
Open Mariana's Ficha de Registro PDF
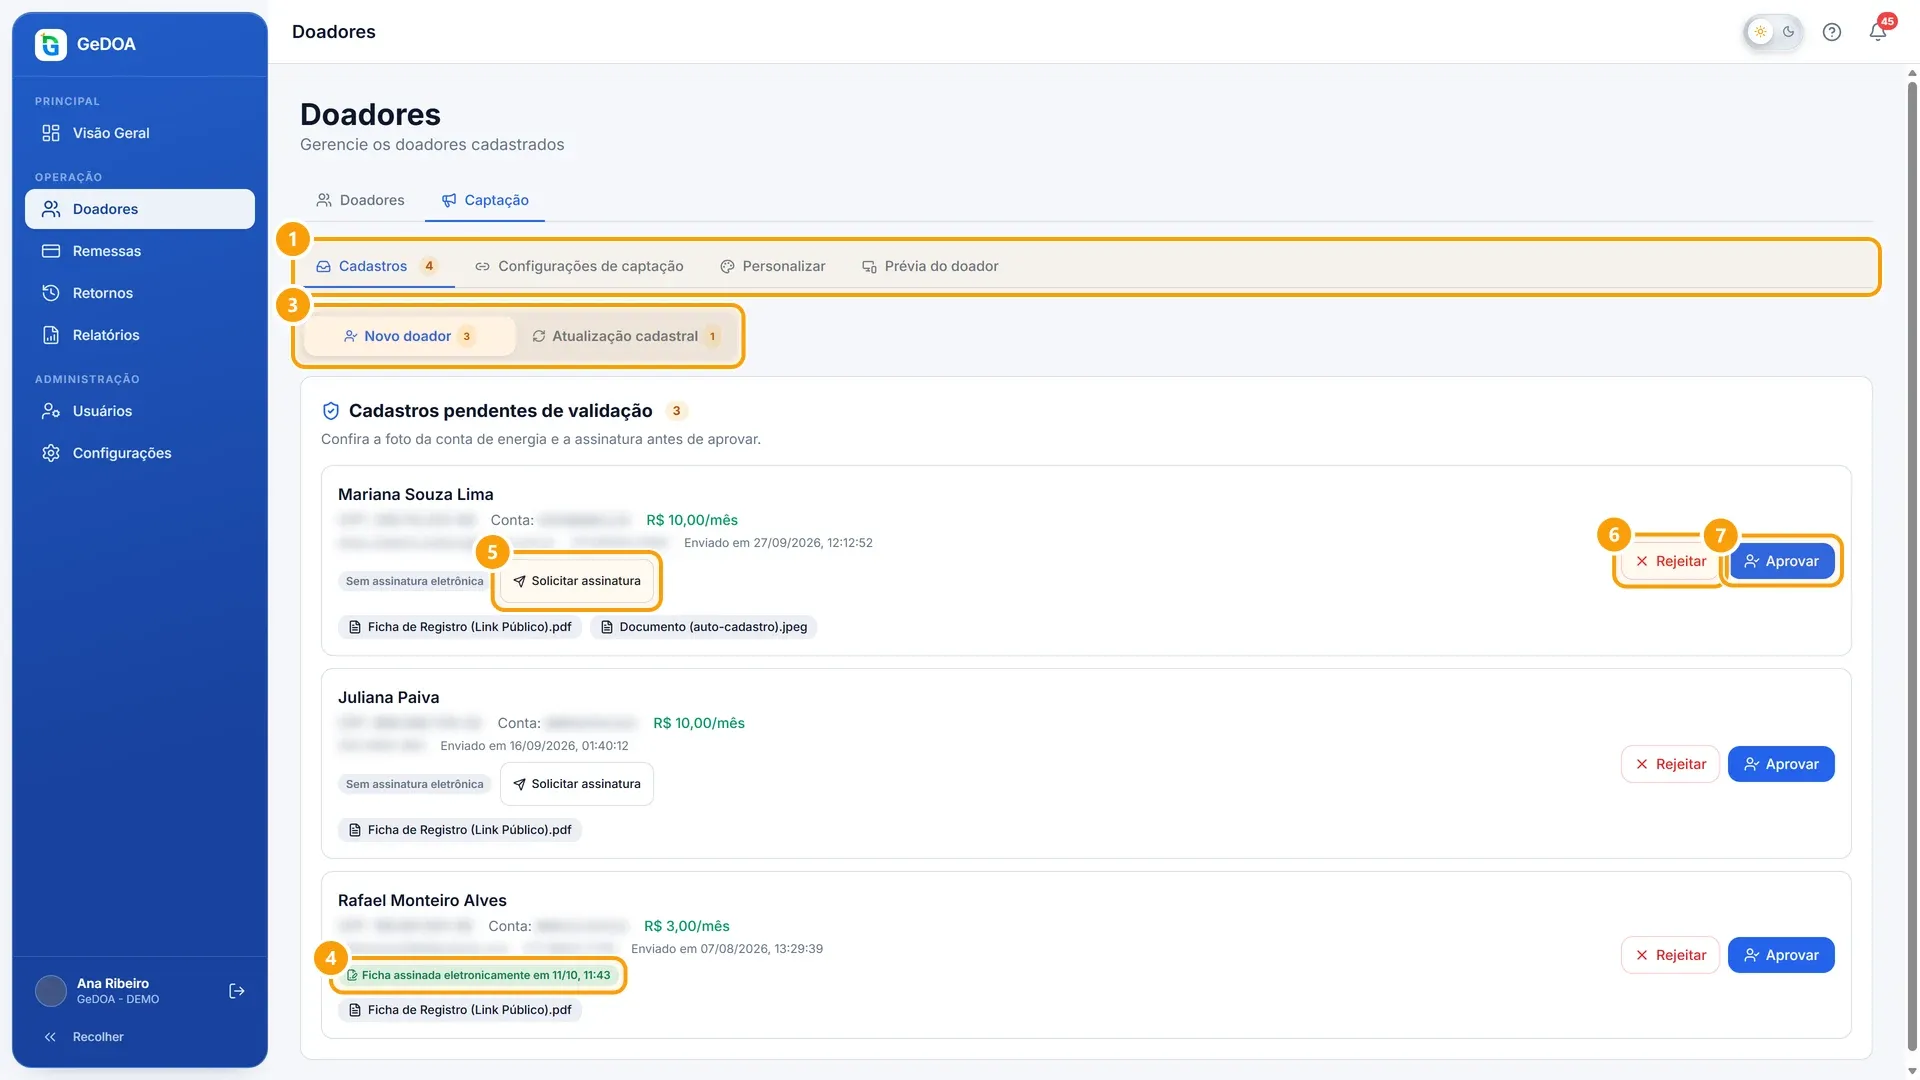460,627
